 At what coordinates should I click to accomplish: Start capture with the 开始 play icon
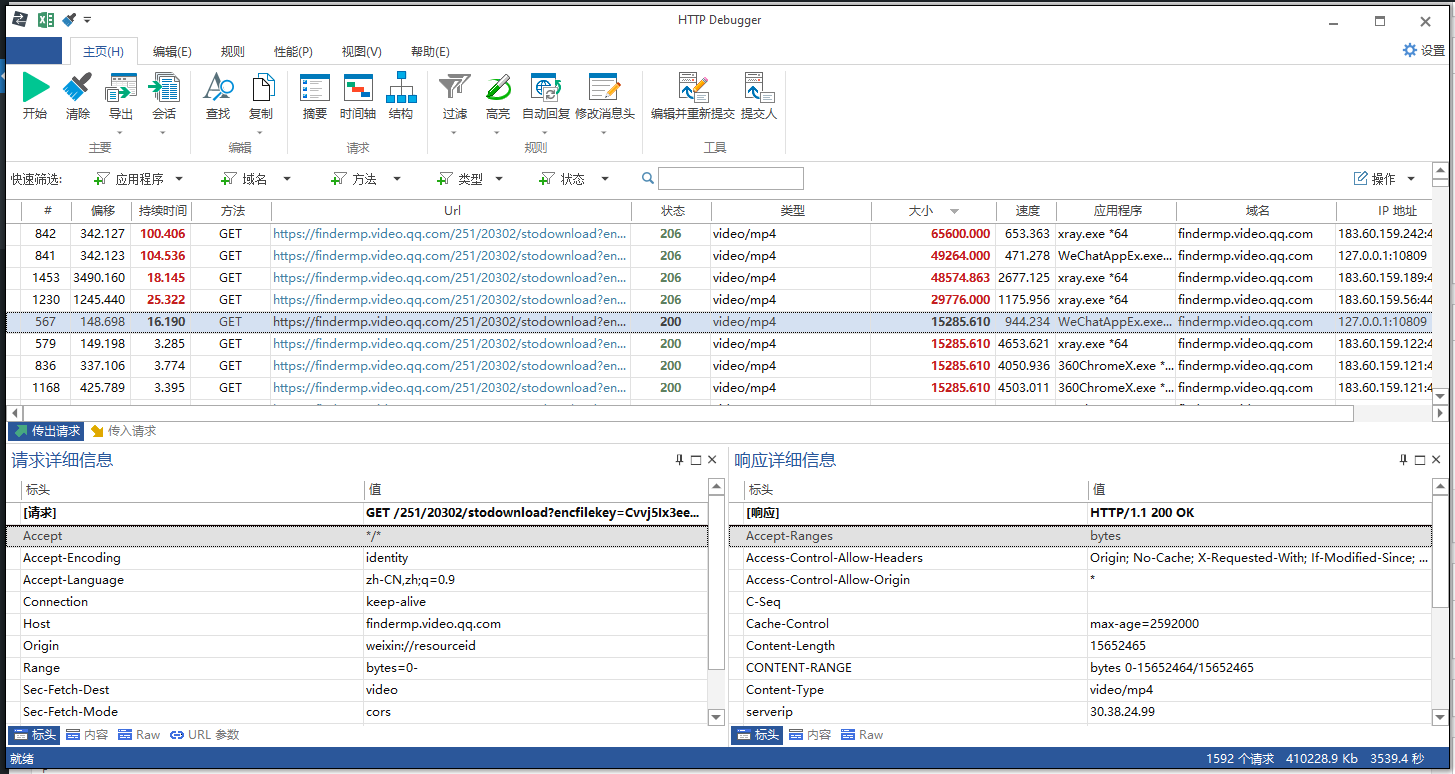click(x=35, y=88)
